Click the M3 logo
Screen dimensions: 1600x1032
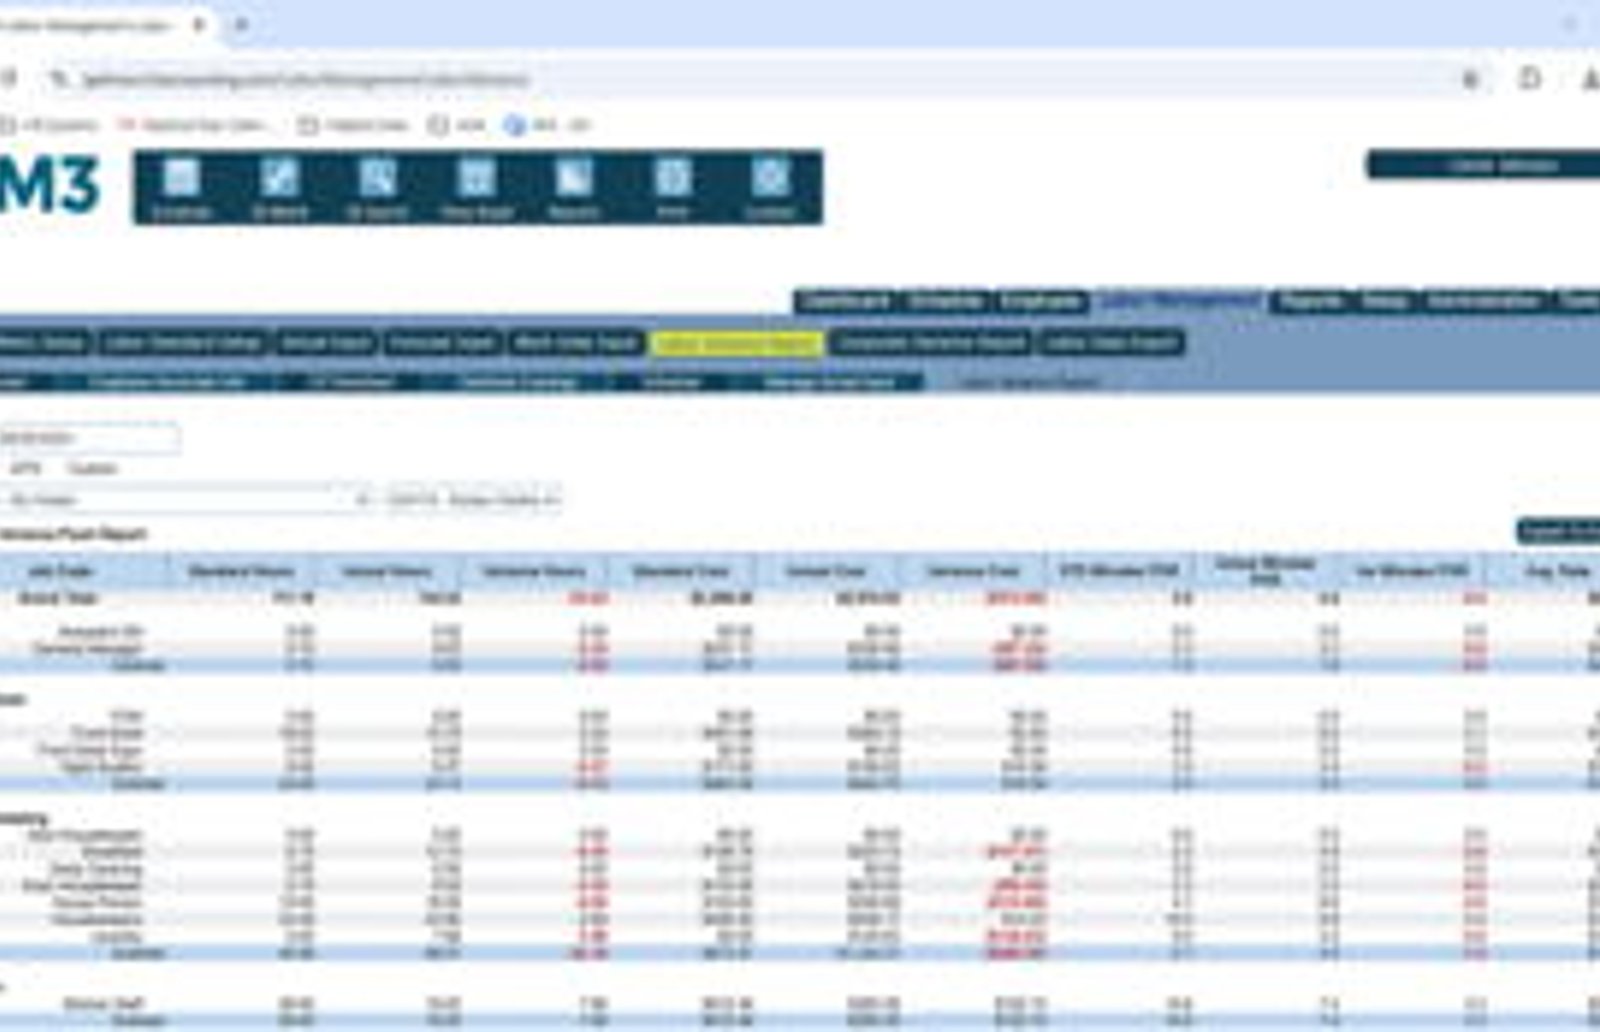point(50,186)
